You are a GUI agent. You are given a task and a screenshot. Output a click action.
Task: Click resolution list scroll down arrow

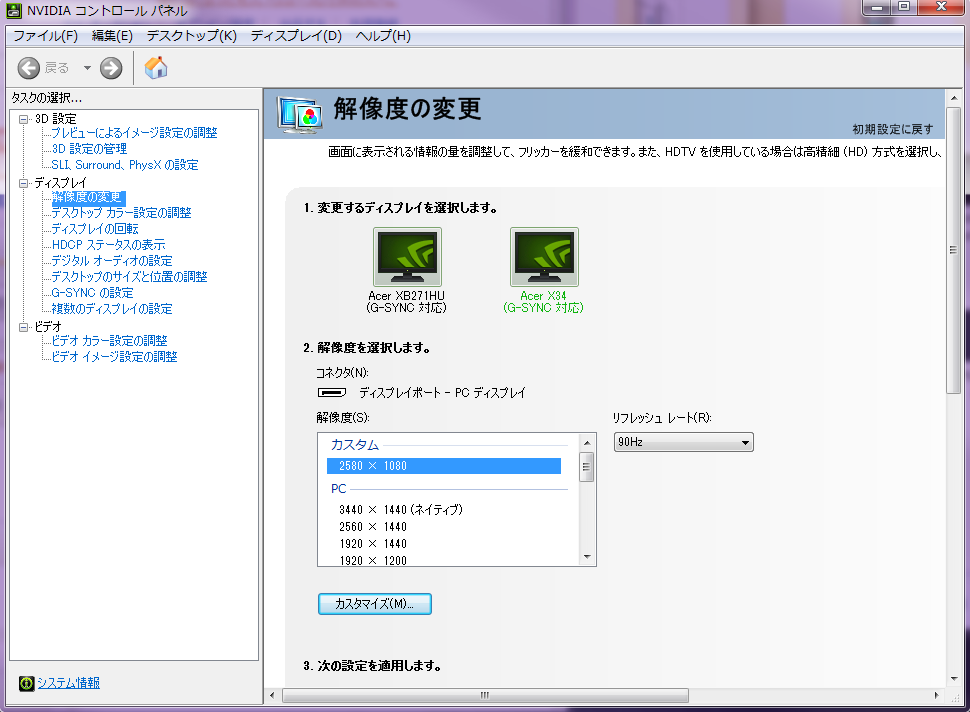coord(587,557)
